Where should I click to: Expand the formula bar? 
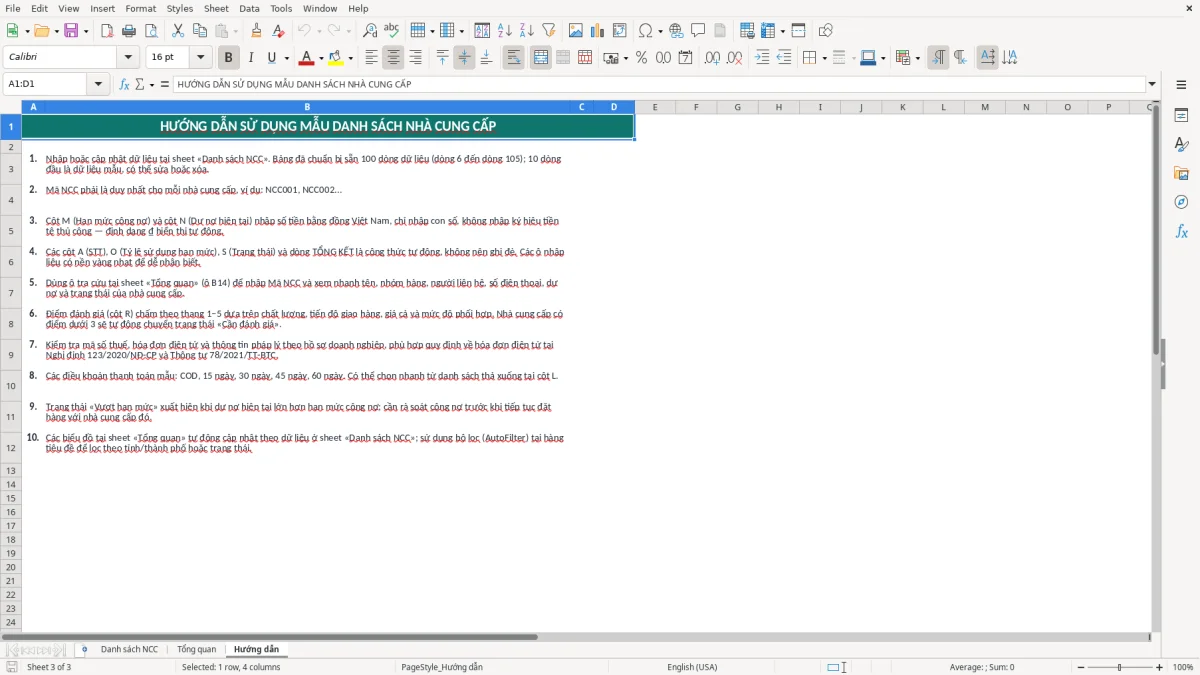(1152, 84)
